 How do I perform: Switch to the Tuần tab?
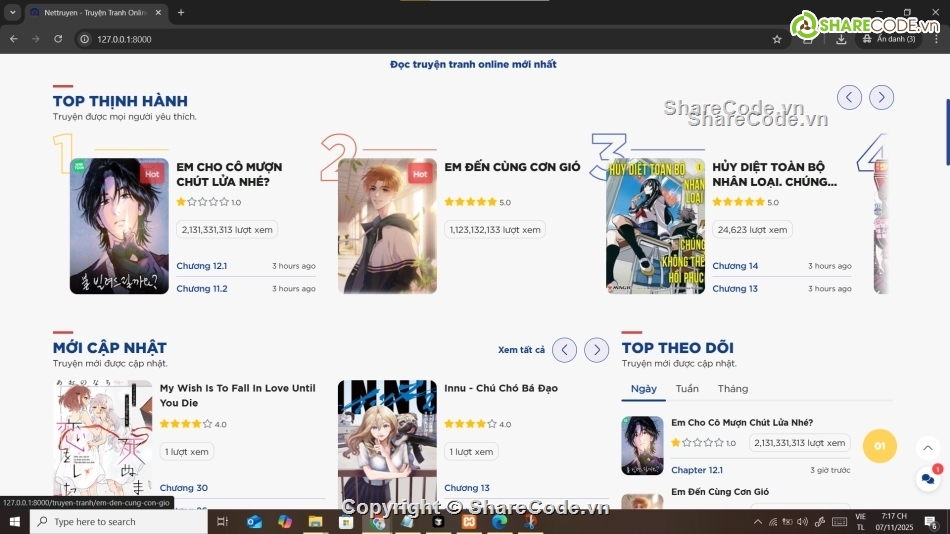687,389
